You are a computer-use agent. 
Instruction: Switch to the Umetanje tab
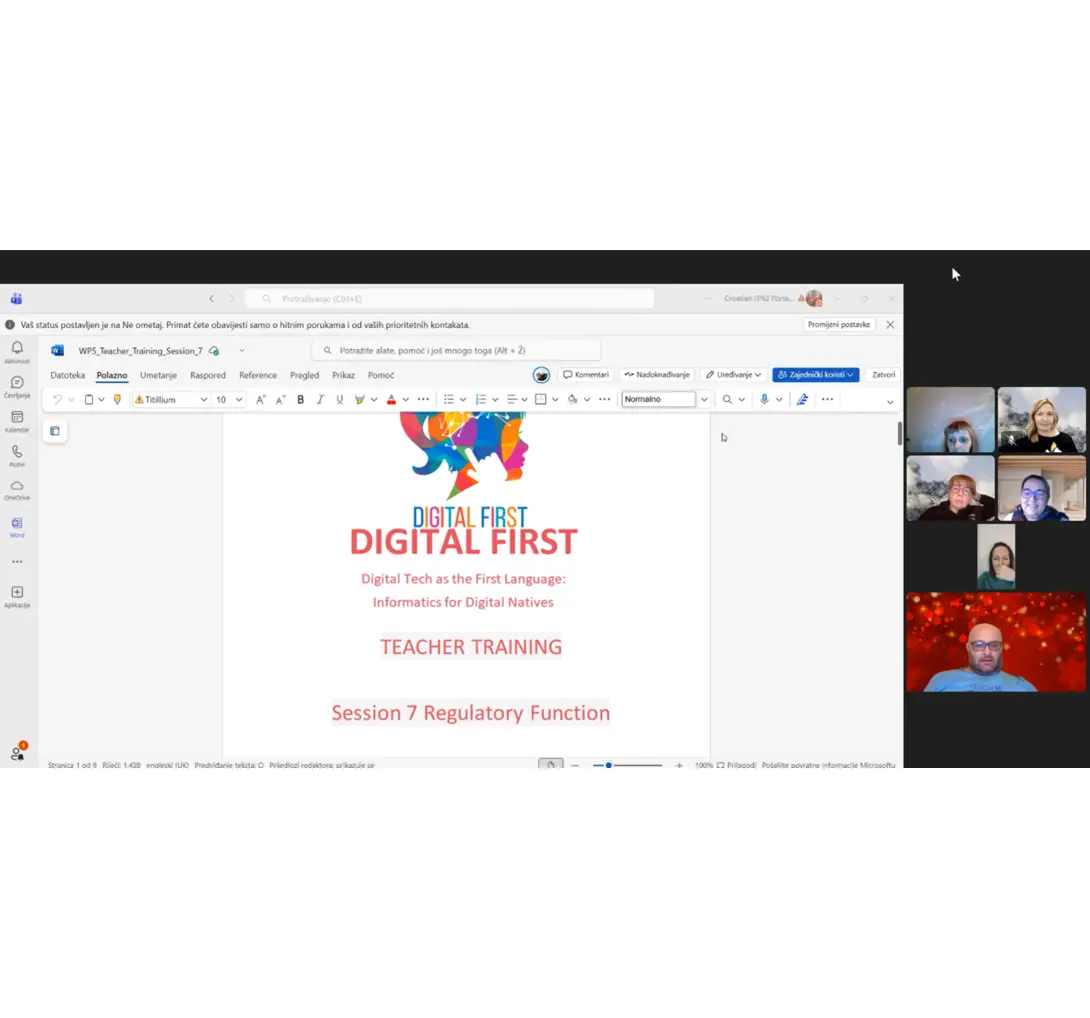158,375
